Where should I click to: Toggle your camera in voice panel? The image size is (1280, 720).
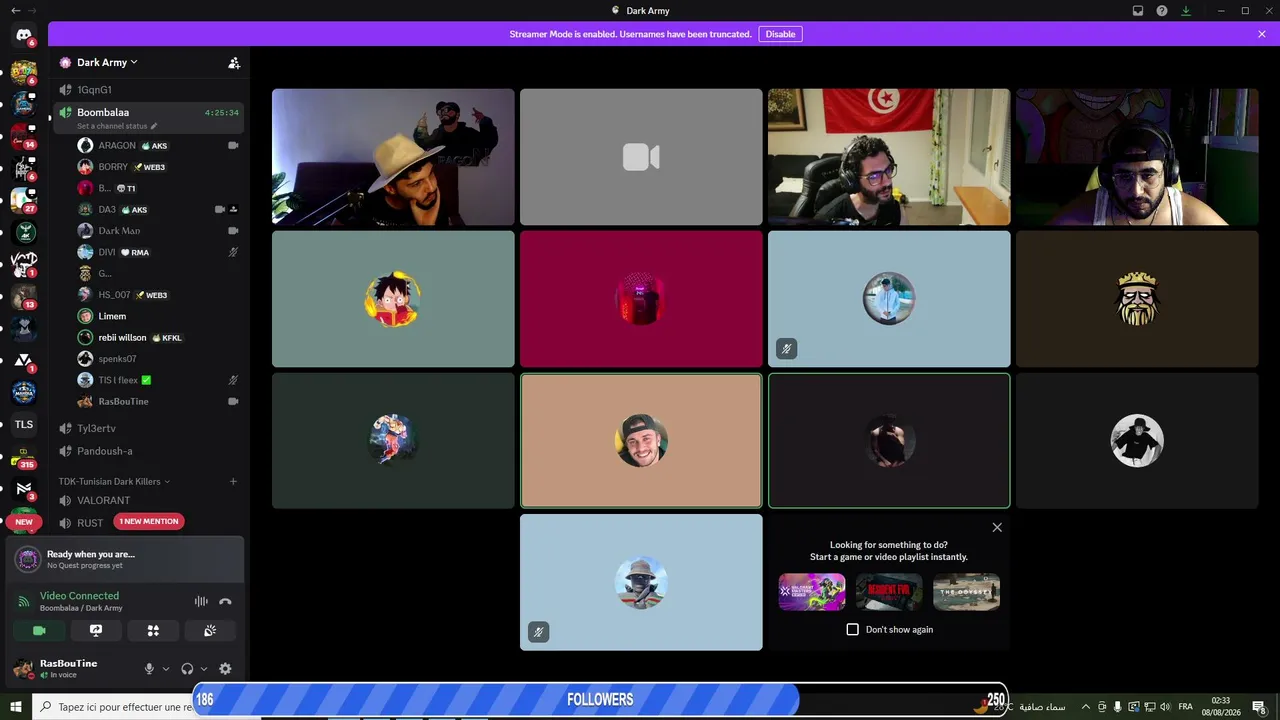[39, 631]
